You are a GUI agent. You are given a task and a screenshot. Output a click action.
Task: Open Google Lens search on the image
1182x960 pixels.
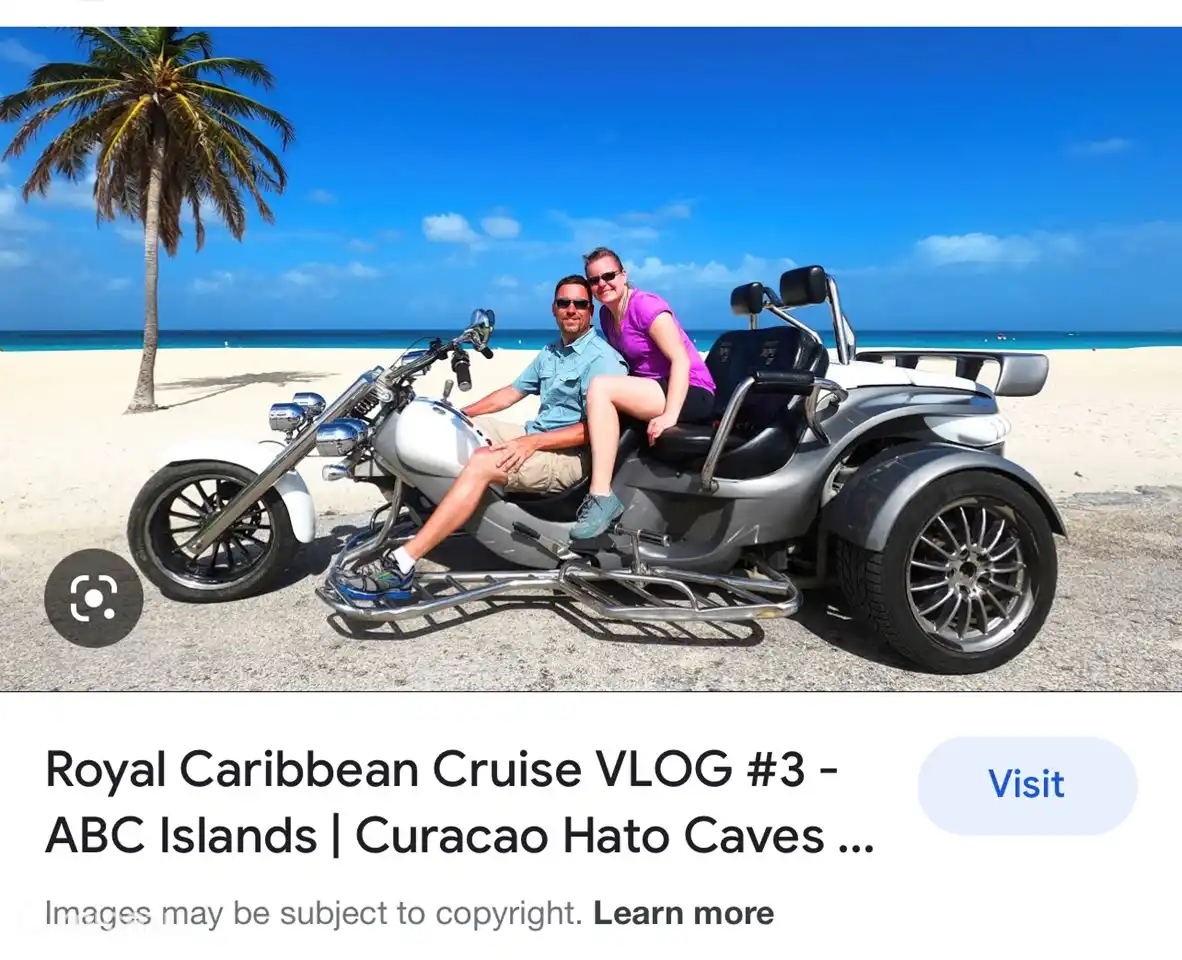93,598
